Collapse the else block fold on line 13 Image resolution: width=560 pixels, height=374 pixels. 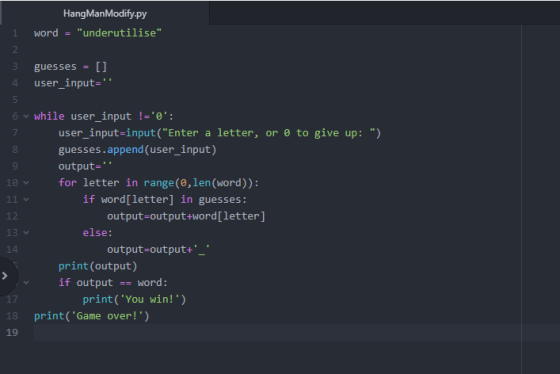26,233
